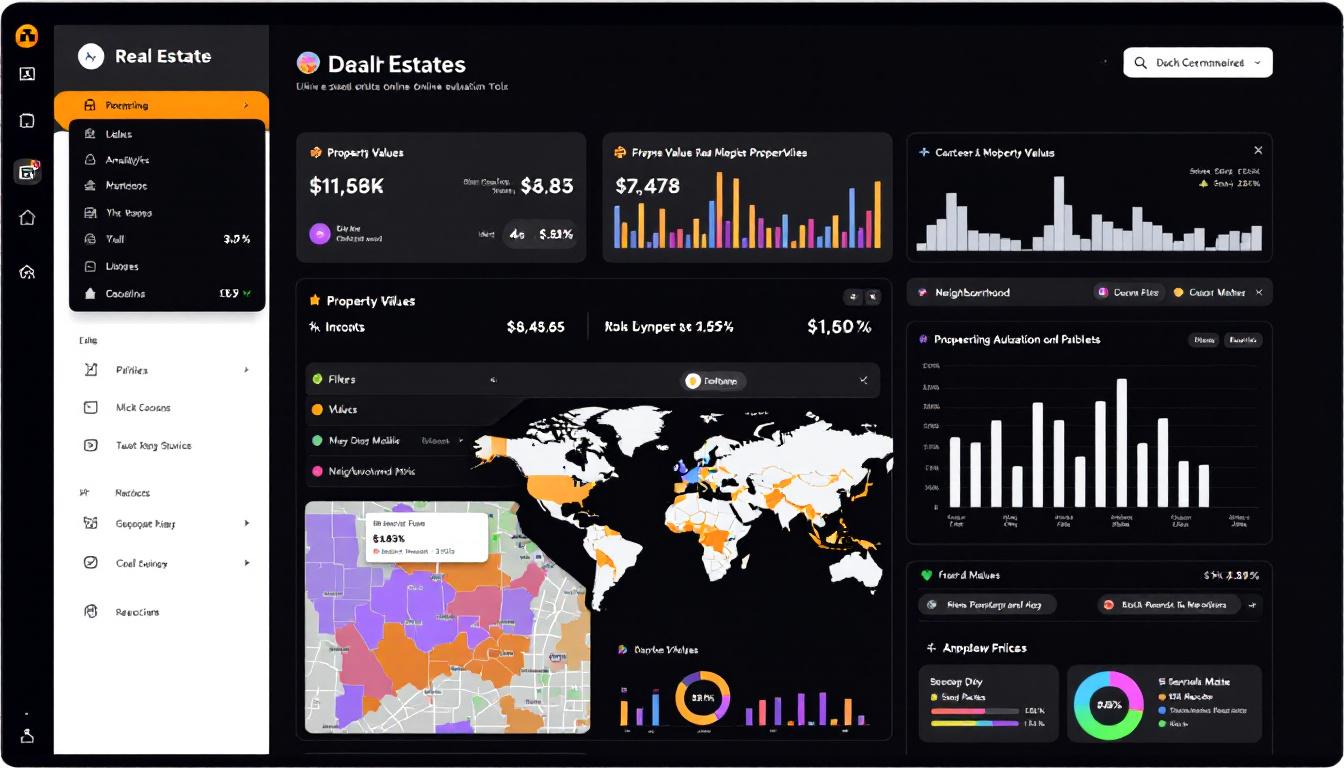Click the yellow-dot pill button in the Filters row

point(714,381)
